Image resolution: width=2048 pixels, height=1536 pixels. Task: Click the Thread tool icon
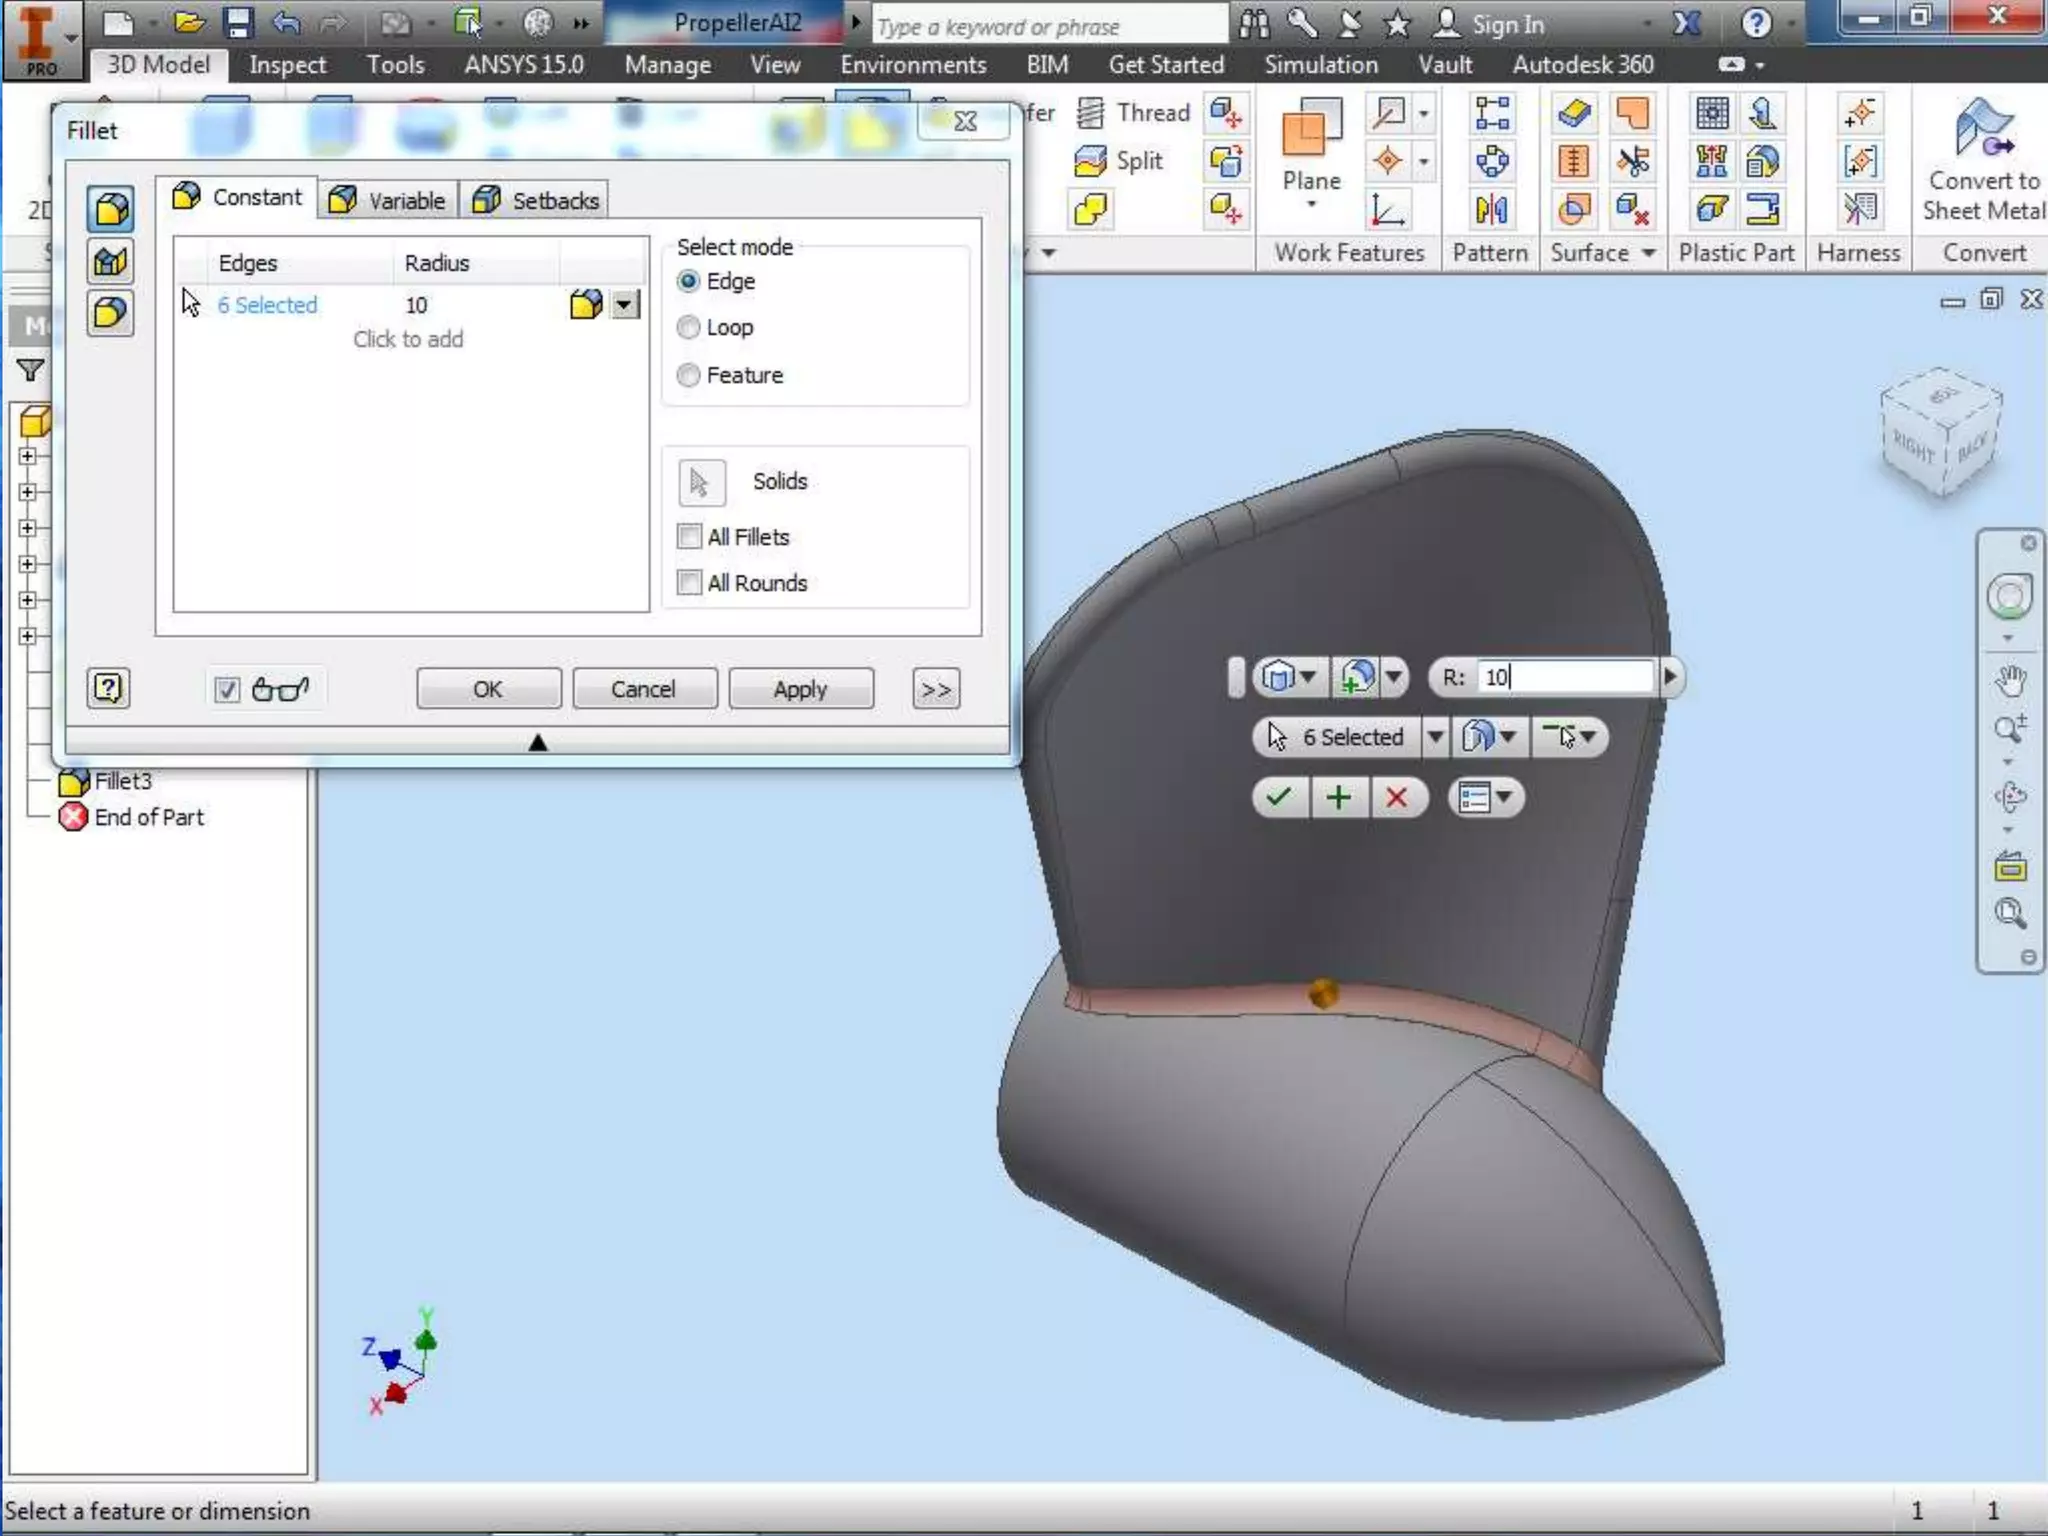[x=1091, y=113]
